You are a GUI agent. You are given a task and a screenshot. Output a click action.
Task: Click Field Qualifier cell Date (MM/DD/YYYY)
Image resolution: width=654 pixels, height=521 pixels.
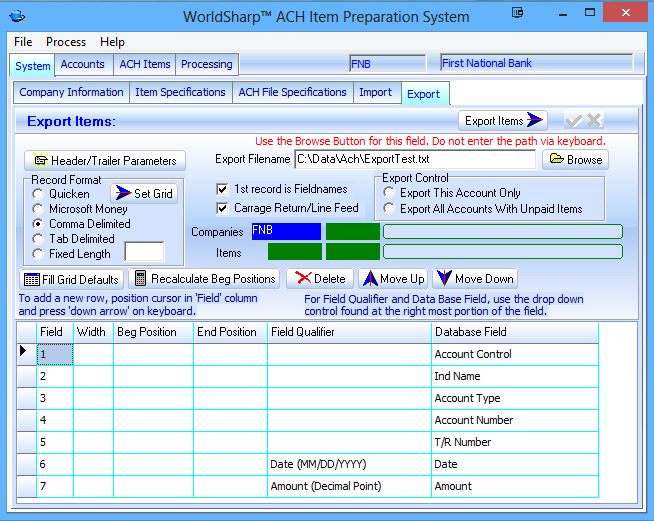coord(349,464)
